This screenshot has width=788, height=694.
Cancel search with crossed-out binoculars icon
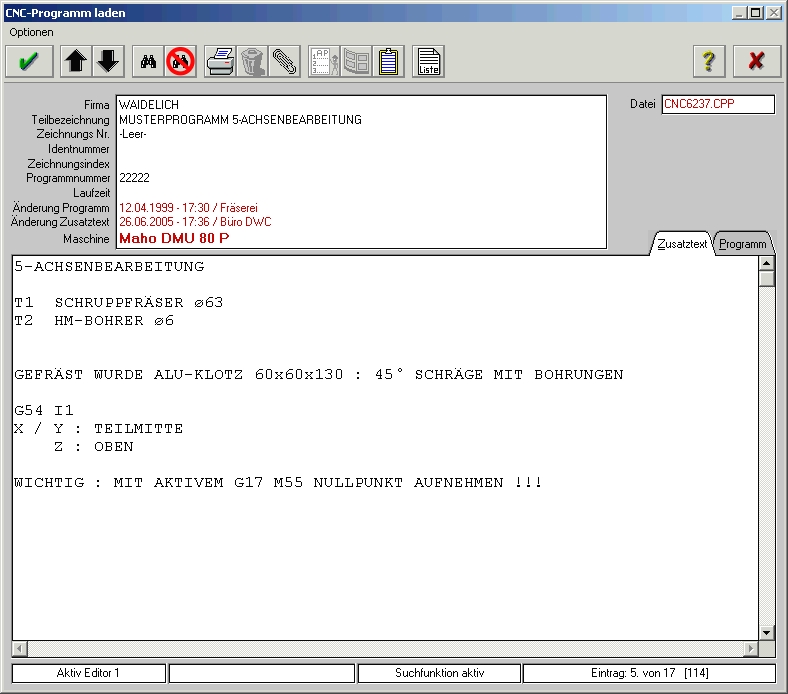(181, 61)
